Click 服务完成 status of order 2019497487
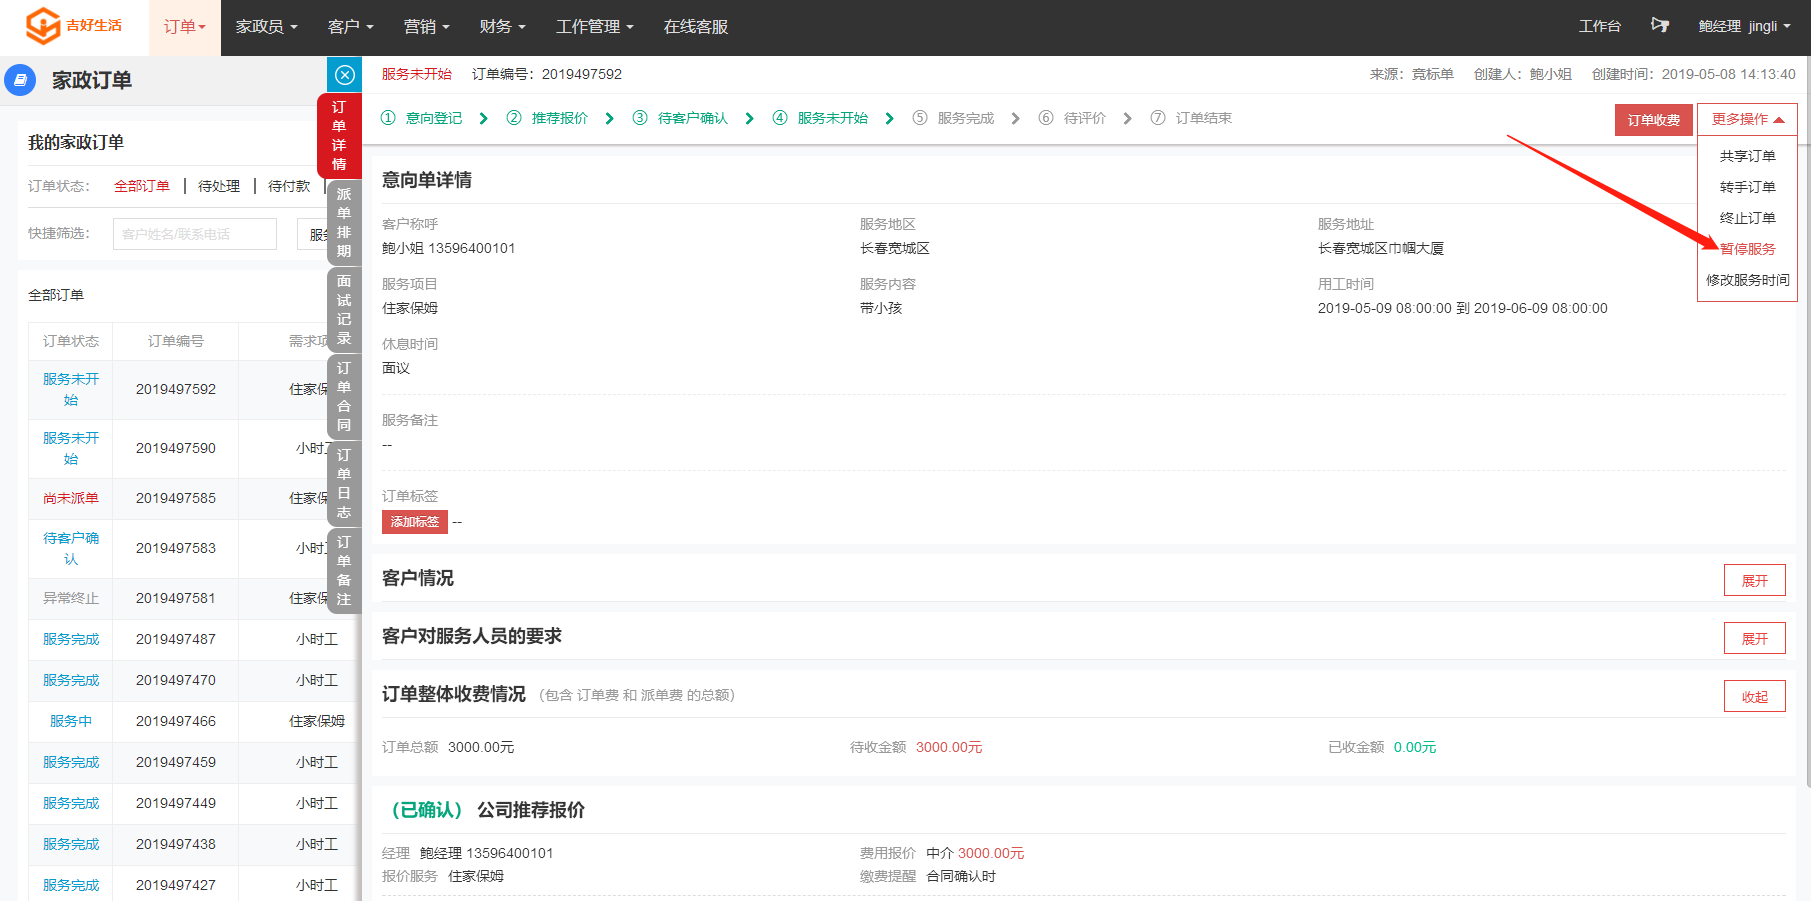Viewport: 1811px width, 901px height. point(71,639)
